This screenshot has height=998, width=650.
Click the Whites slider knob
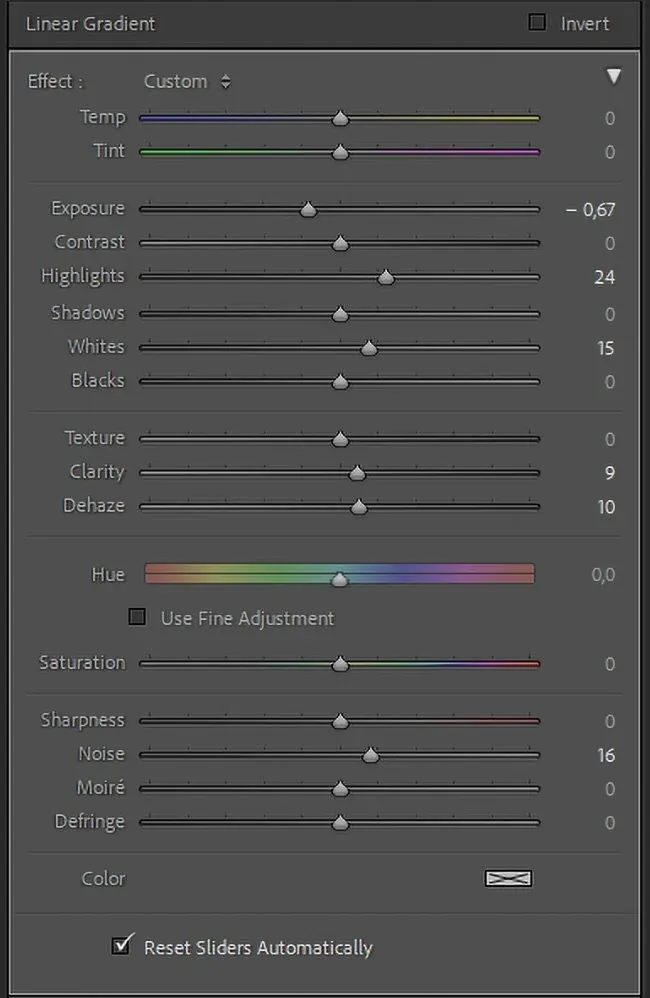369,348
